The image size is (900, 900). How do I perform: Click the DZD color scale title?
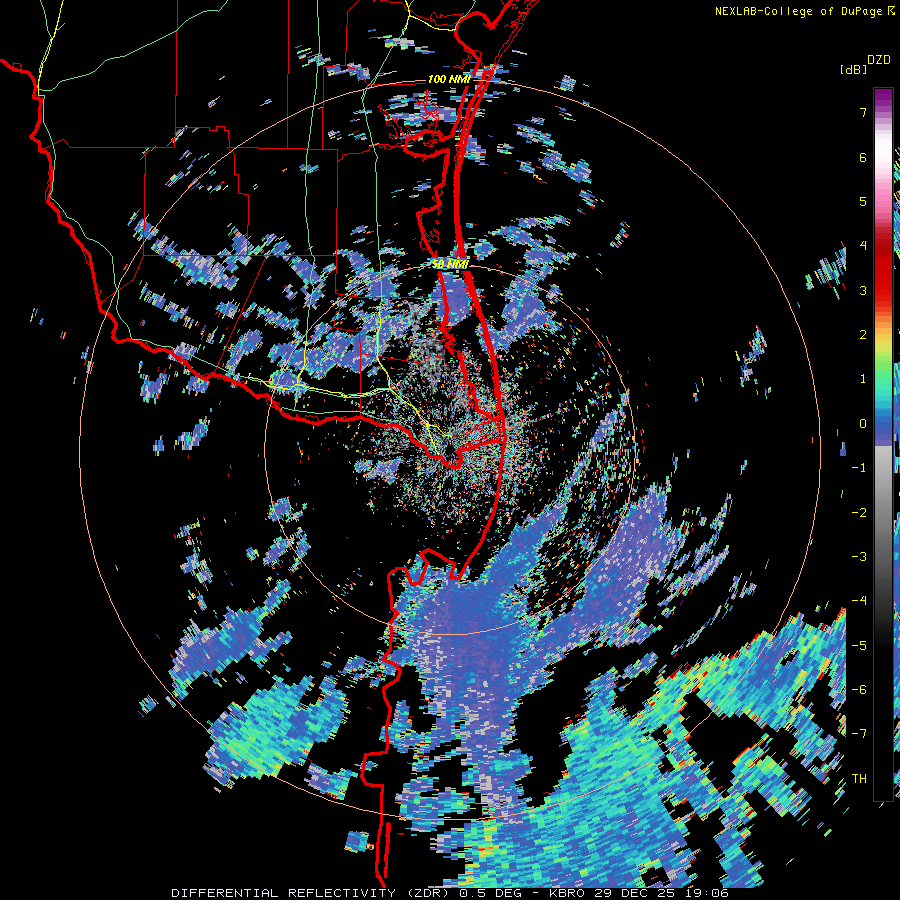[879, 60]
